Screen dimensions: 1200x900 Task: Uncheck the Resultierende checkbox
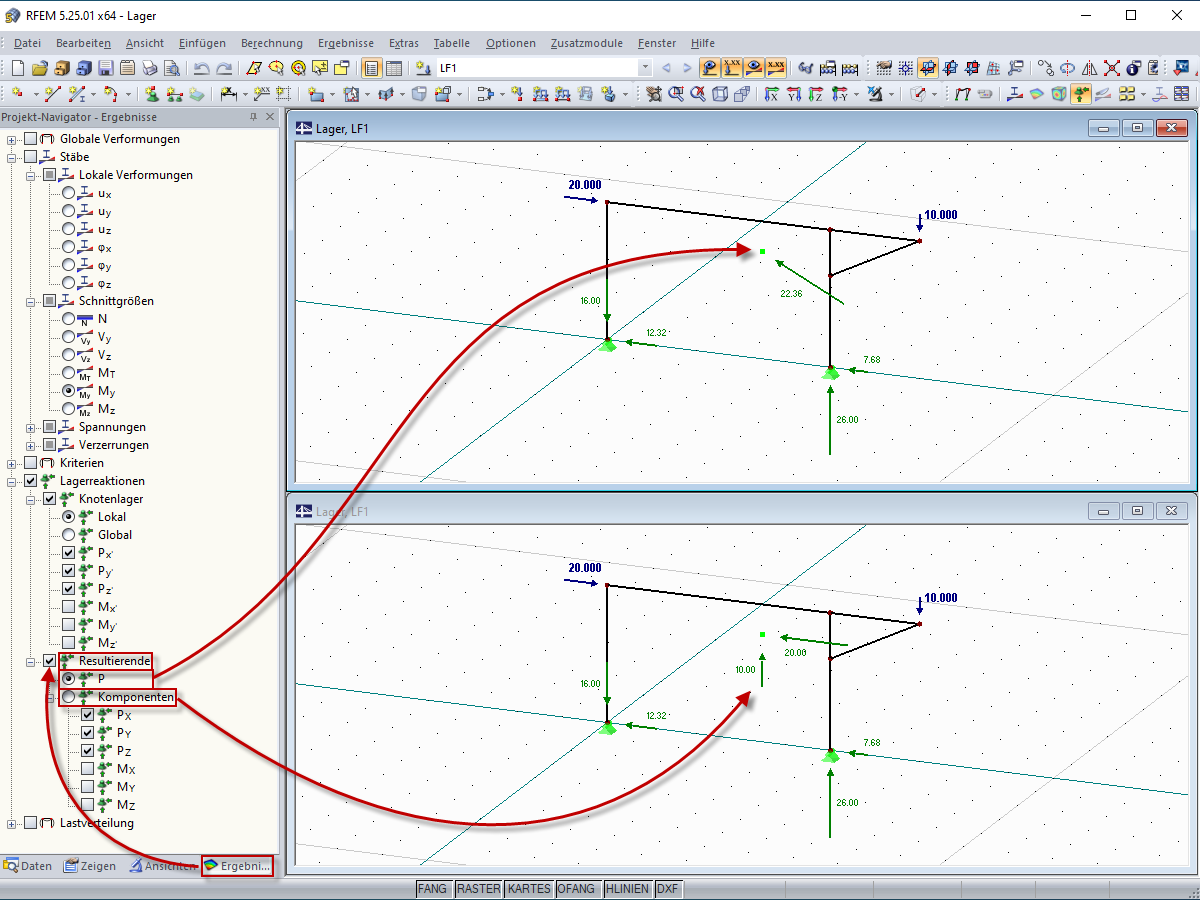(x=50, y=661)
